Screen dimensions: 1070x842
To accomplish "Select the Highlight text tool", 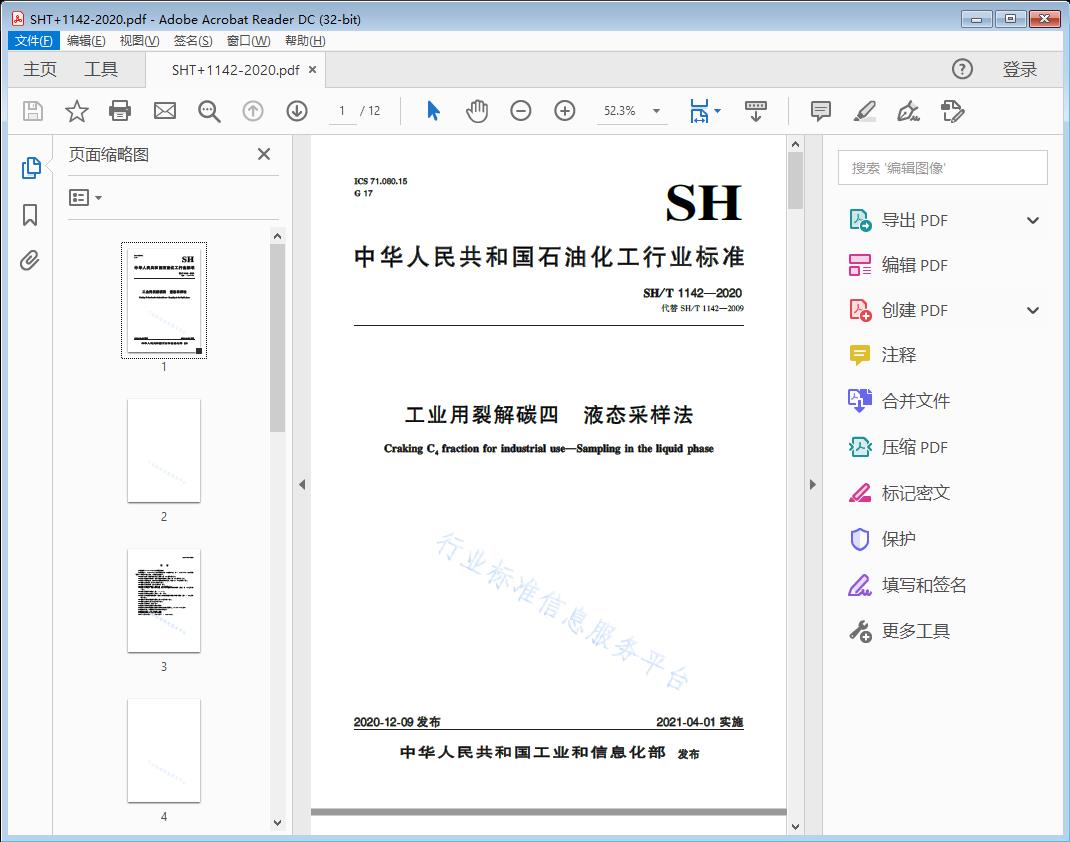I will (866, 112).
